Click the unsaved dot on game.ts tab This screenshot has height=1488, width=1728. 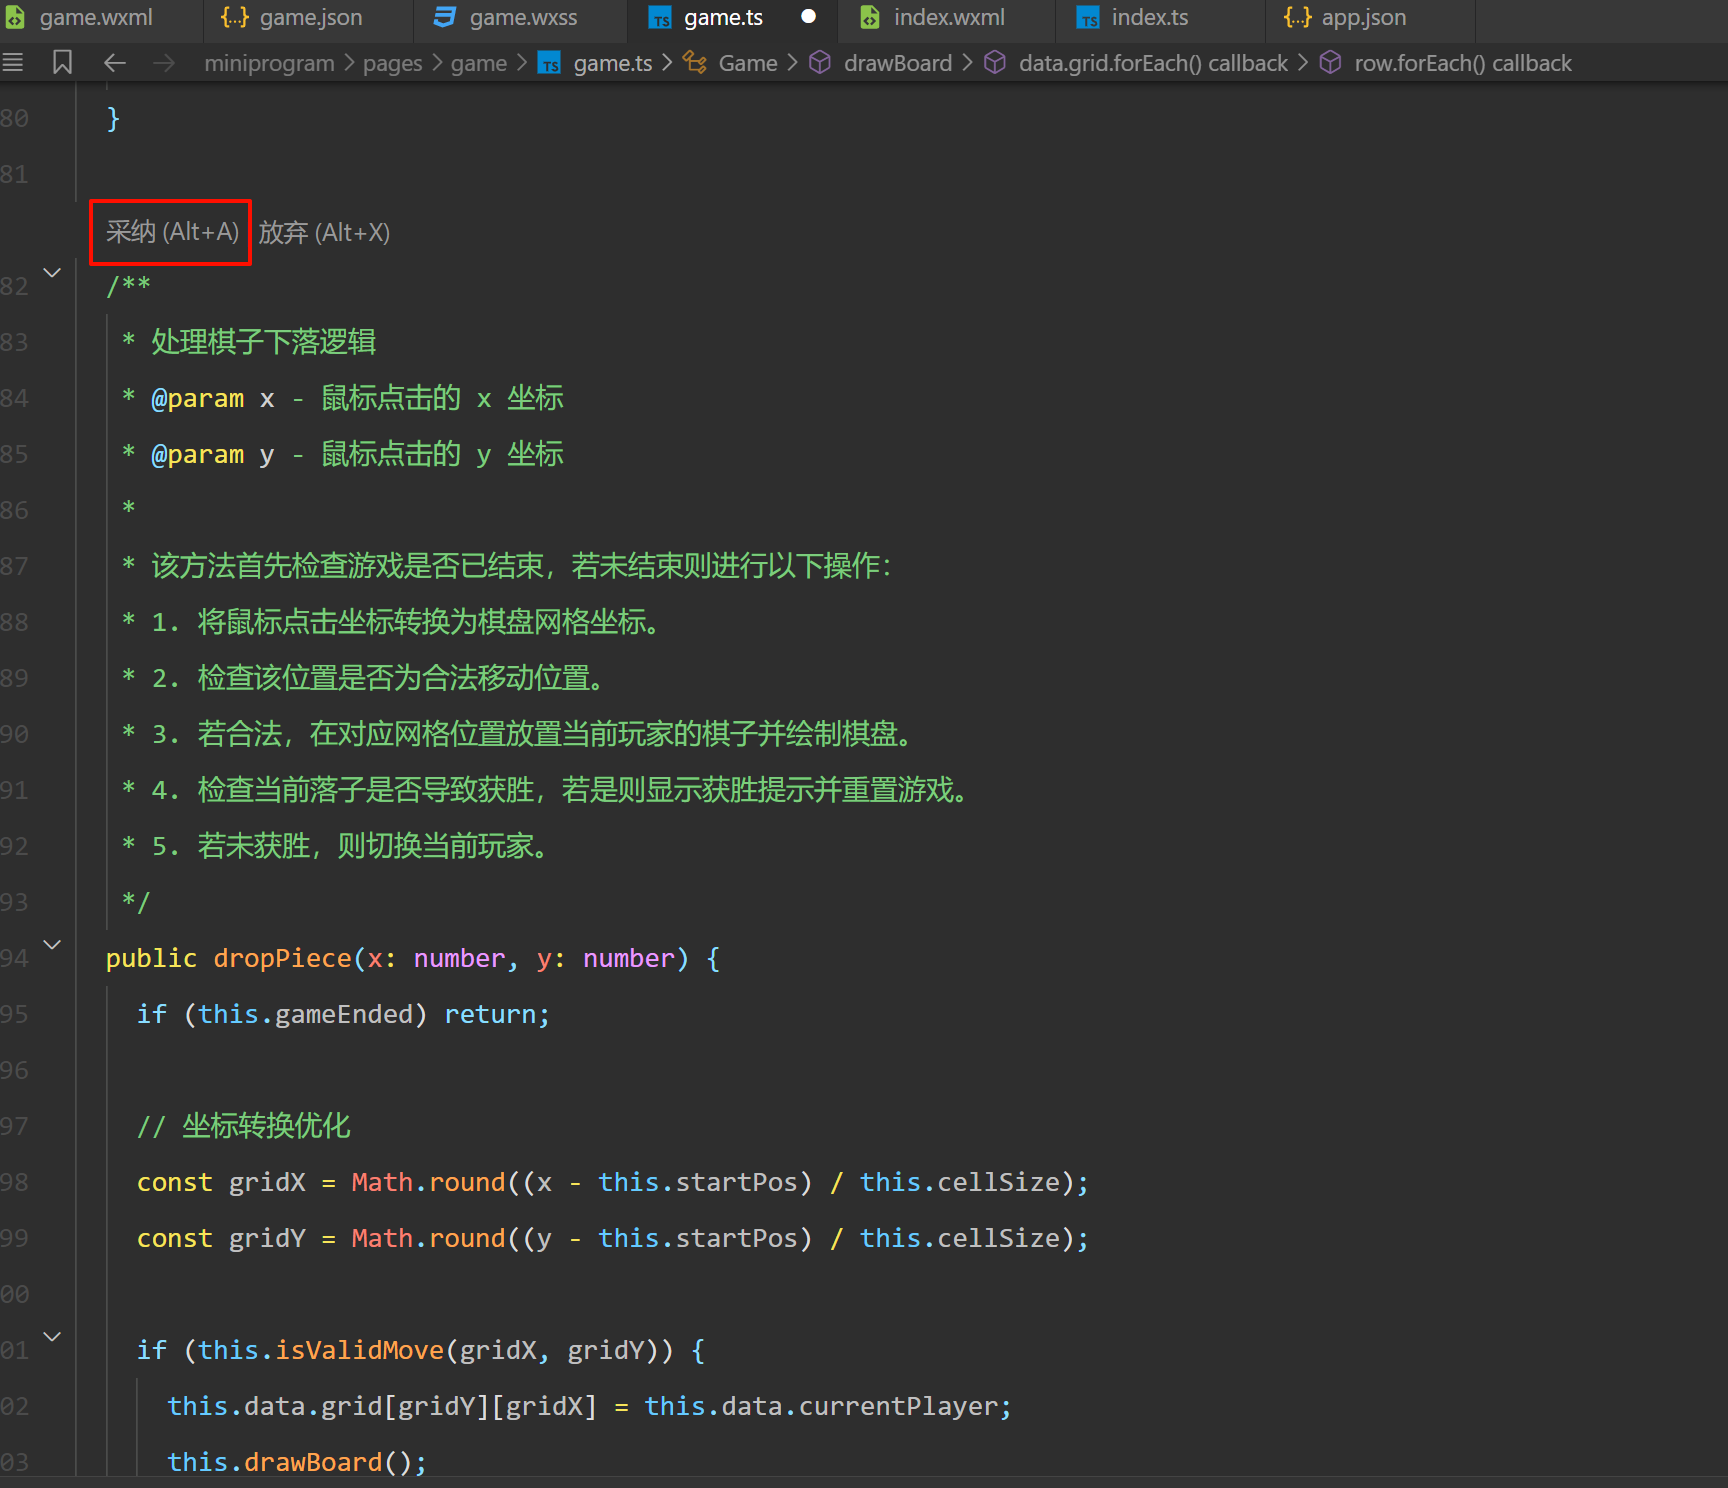point(808,17)
